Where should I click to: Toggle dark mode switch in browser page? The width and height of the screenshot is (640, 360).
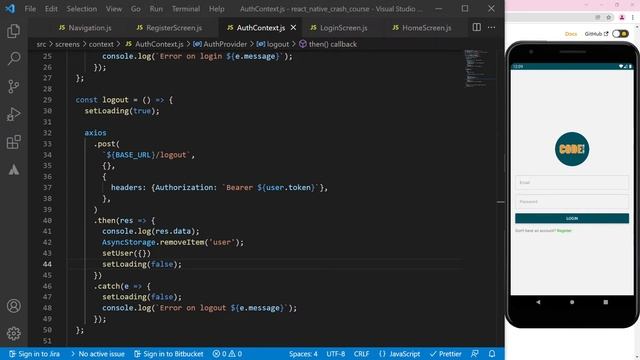620,33
